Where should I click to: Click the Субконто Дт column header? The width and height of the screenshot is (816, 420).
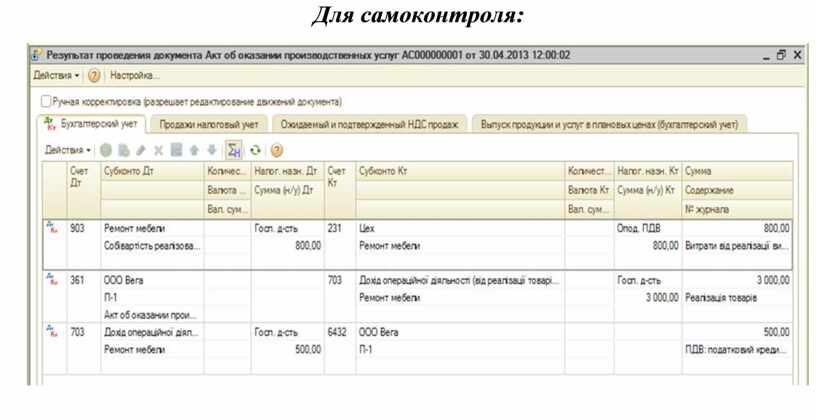tap(152, 171)
